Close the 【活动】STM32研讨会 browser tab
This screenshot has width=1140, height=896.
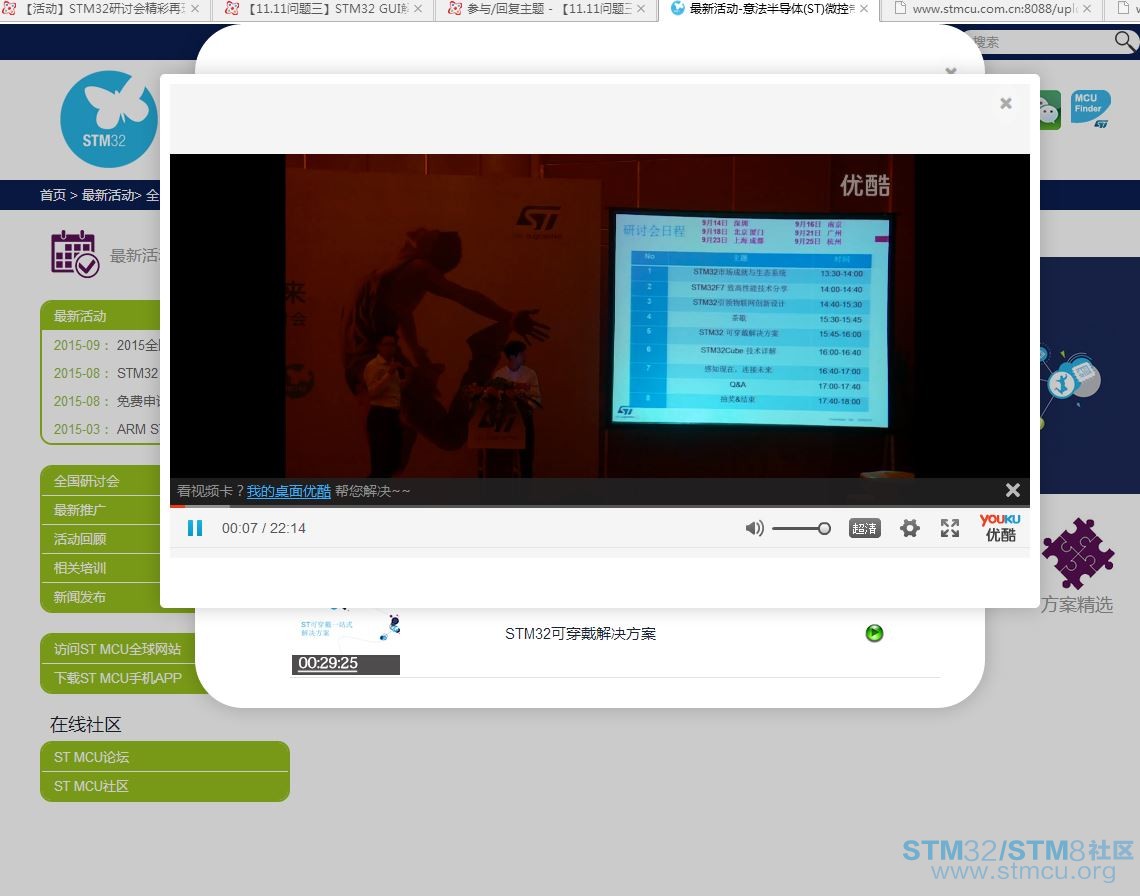tap(195, 9)
